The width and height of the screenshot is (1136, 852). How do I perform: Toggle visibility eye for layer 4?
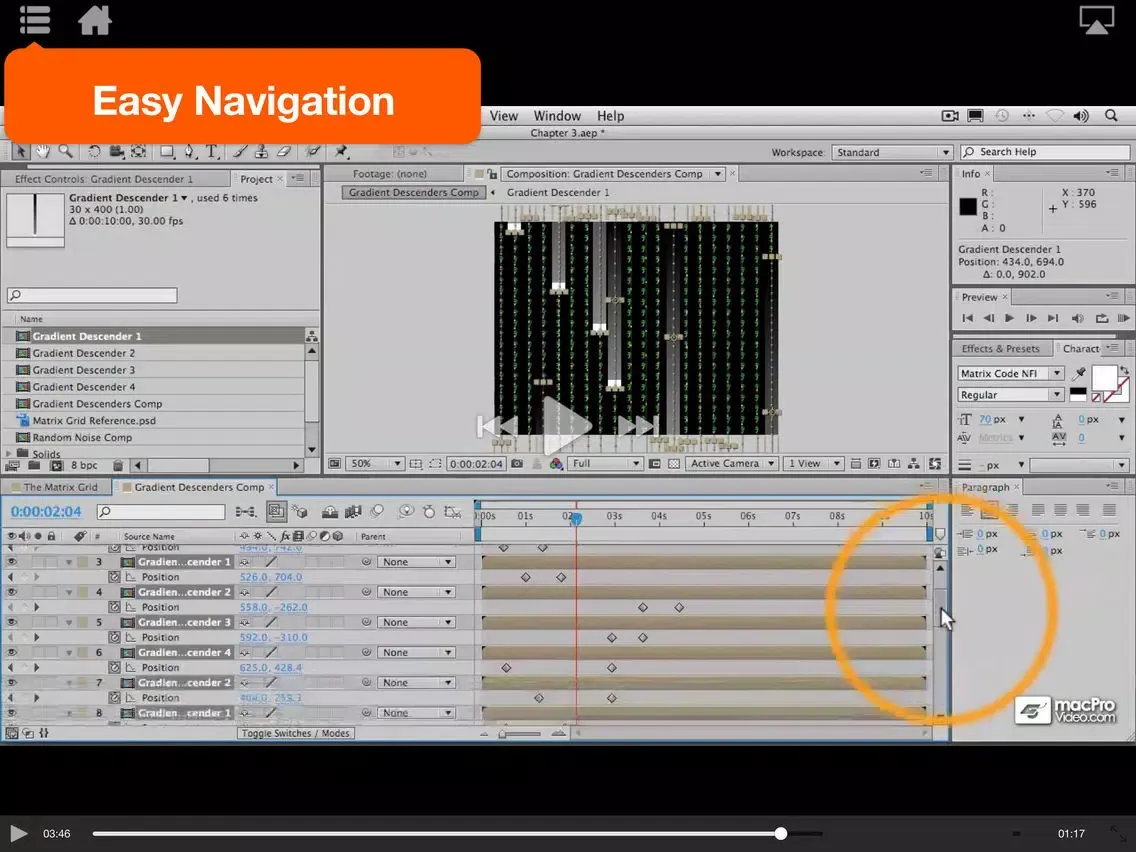tap(12, 592)
